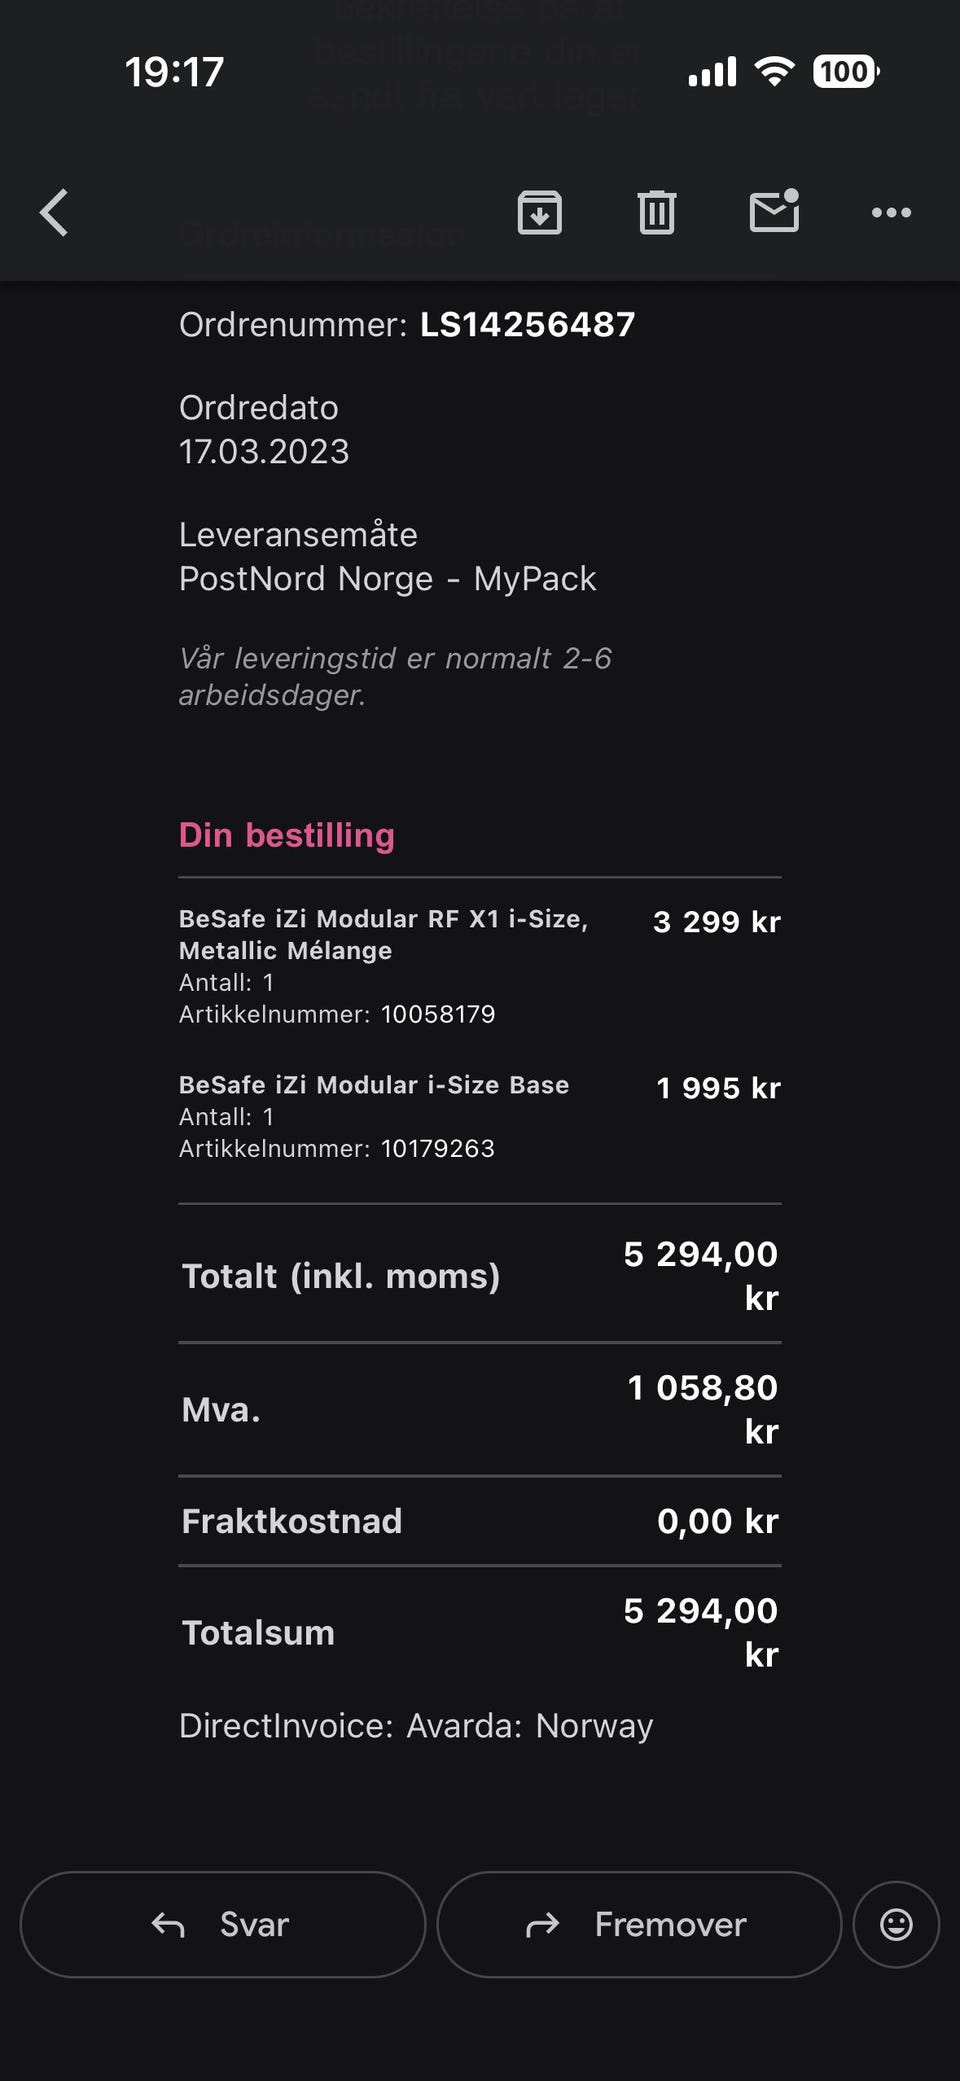This screenshot has width=960, height=2081.
Task: Delete the email via the trash icon
Action: 657,213
